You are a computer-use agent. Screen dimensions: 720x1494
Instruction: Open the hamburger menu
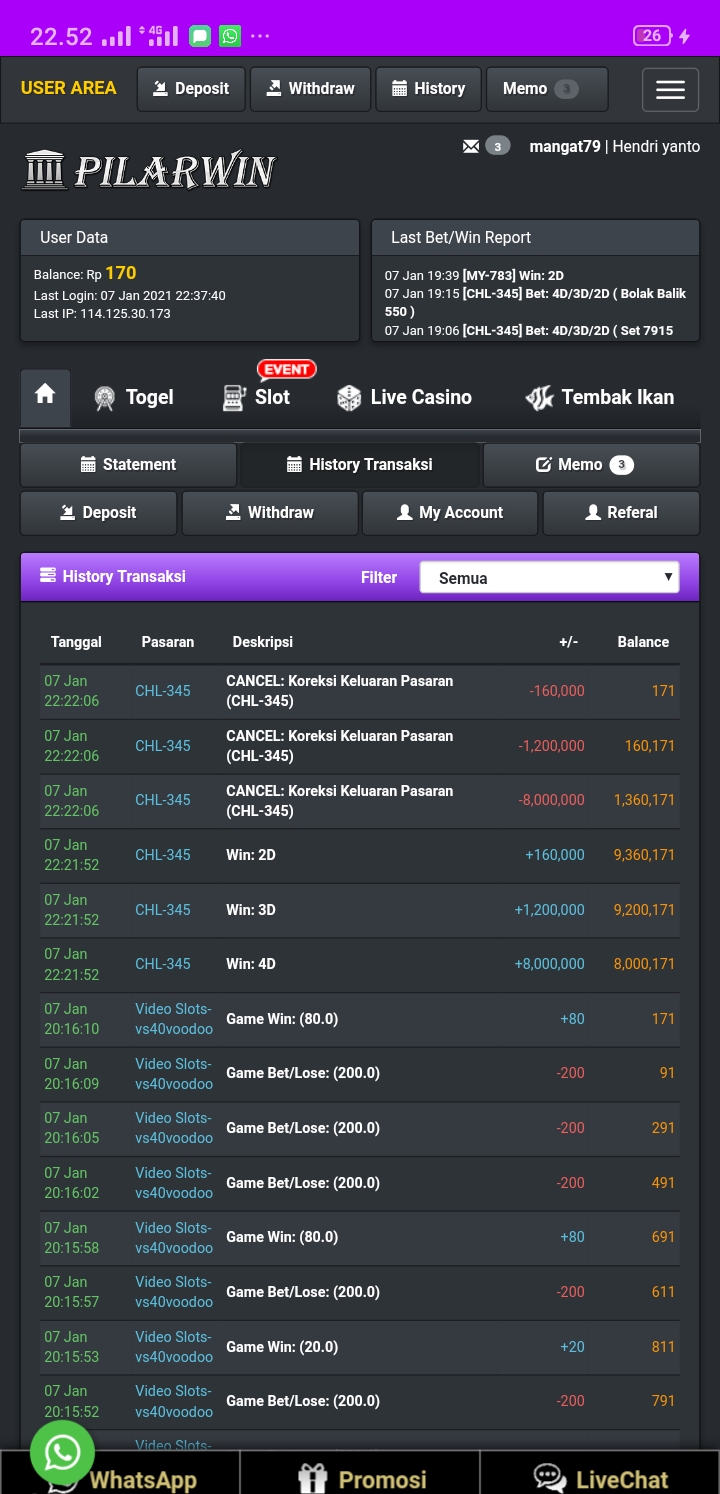[670, 90]
